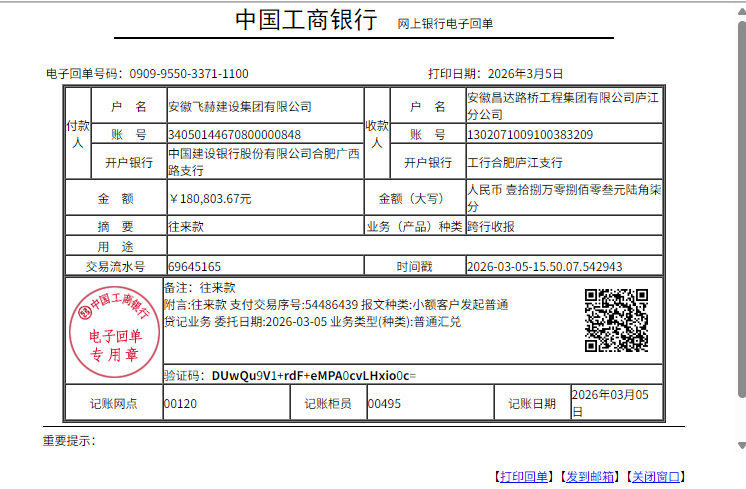Click the 打印回单 print receipt link
The height and width of the screenshot is (489, 746).
pyautogui.click(x=524, y=477)
